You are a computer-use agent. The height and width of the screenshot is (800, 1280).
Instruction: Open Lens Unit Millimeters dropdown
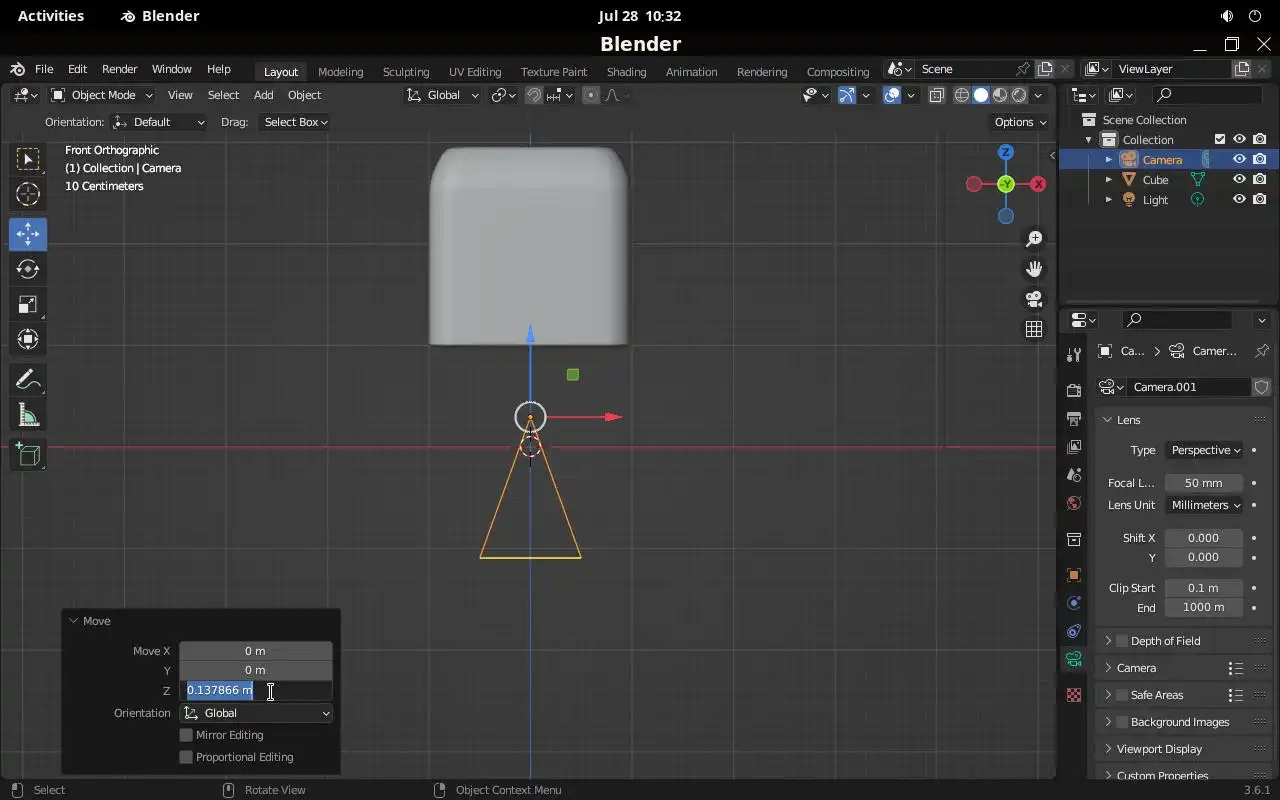(x=1204, y=505)
